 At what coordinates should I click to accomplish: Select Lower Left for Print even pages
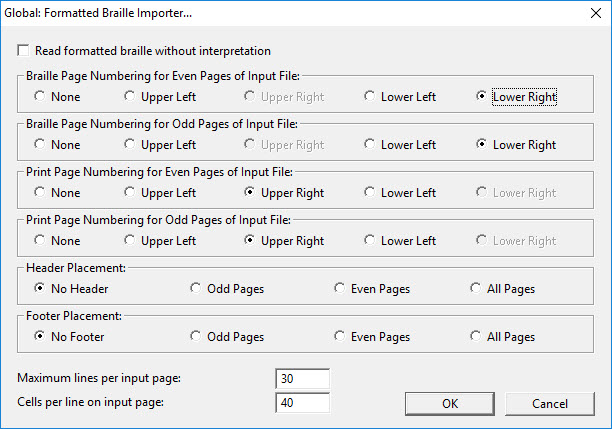click(370, 193)
